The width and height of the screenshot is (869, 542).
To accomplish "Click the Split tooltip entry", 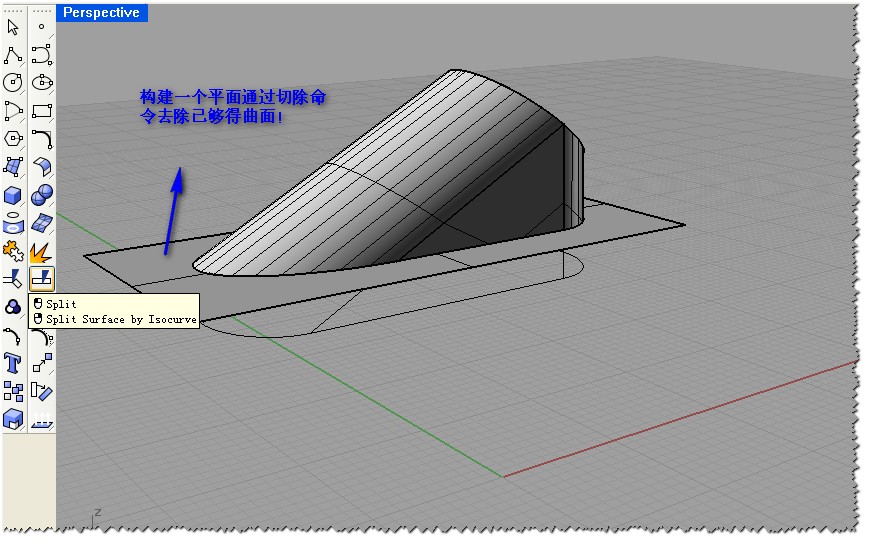I will coord(61,304).
